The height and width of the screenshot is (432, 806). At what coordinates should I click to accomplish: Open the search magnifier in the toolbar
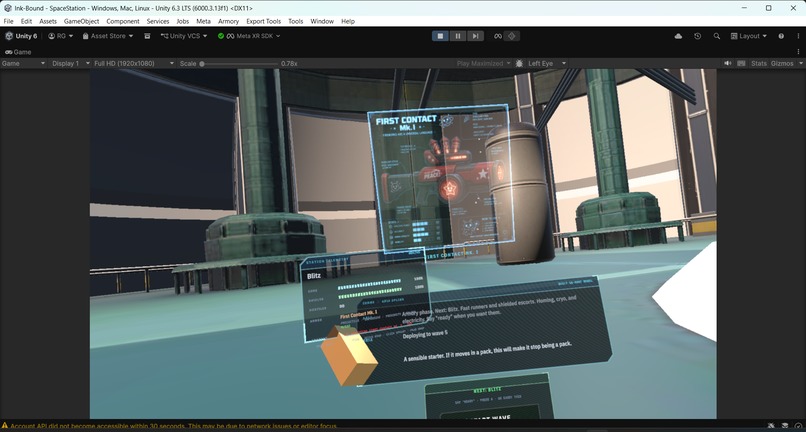click(x=717, y=36)
